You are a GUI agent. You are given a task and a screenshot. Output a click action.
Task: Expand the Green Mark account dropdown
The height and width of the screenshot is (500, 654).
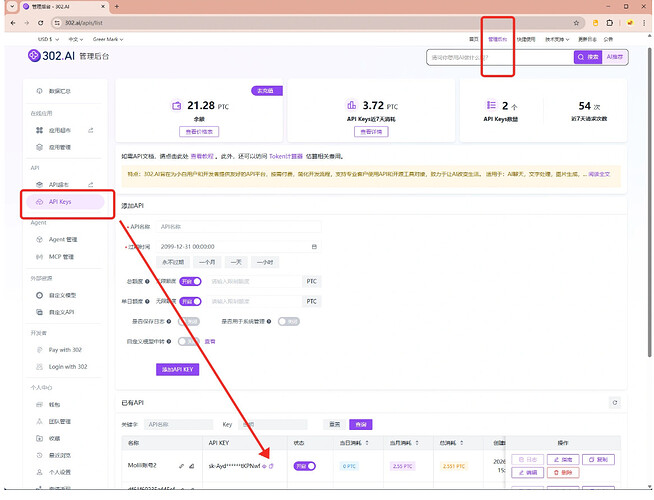tap(108, 39)
